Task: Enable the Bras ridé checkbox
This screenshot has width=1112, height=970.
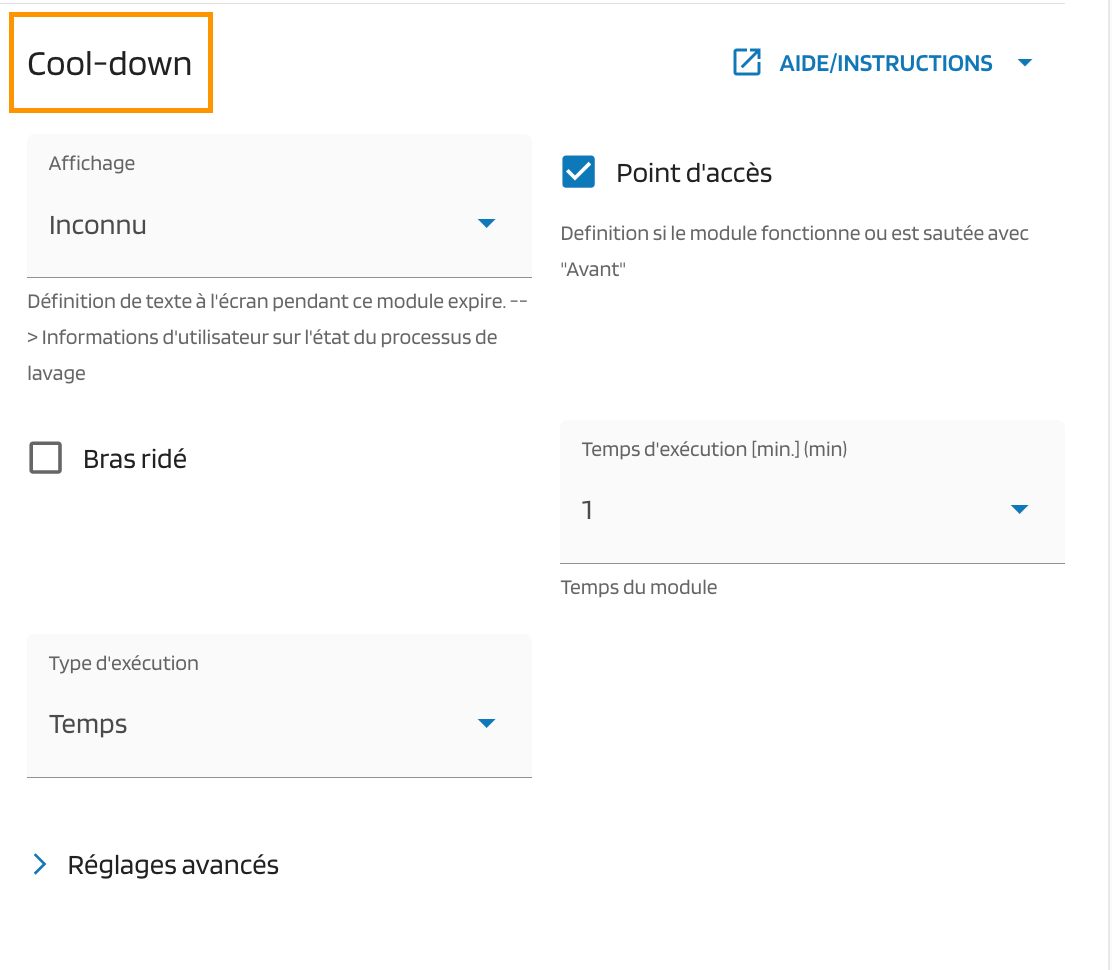Action: point(46,459)
